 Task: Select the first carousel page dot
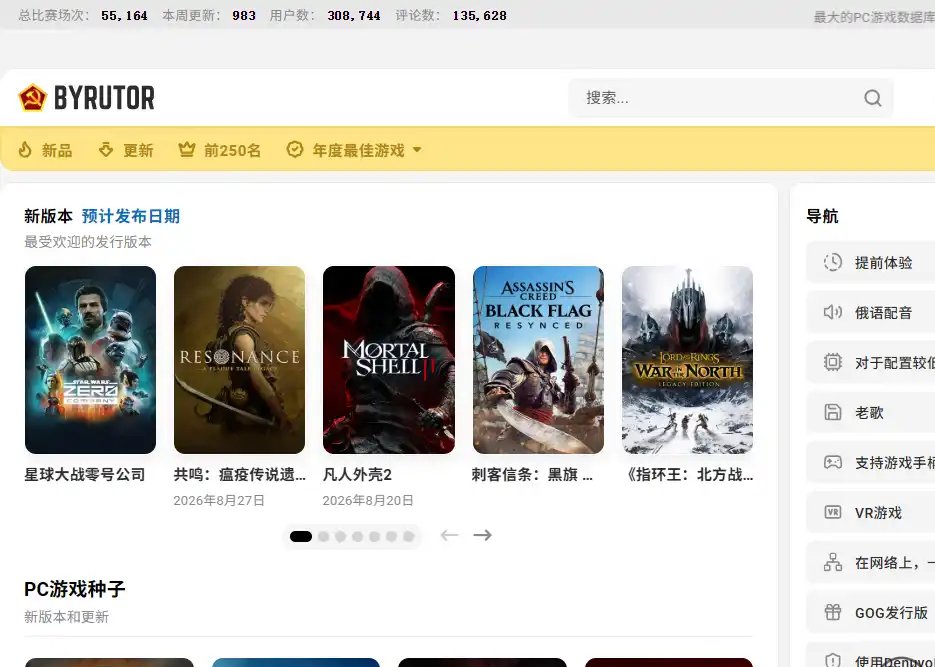[x=301, y=536]
